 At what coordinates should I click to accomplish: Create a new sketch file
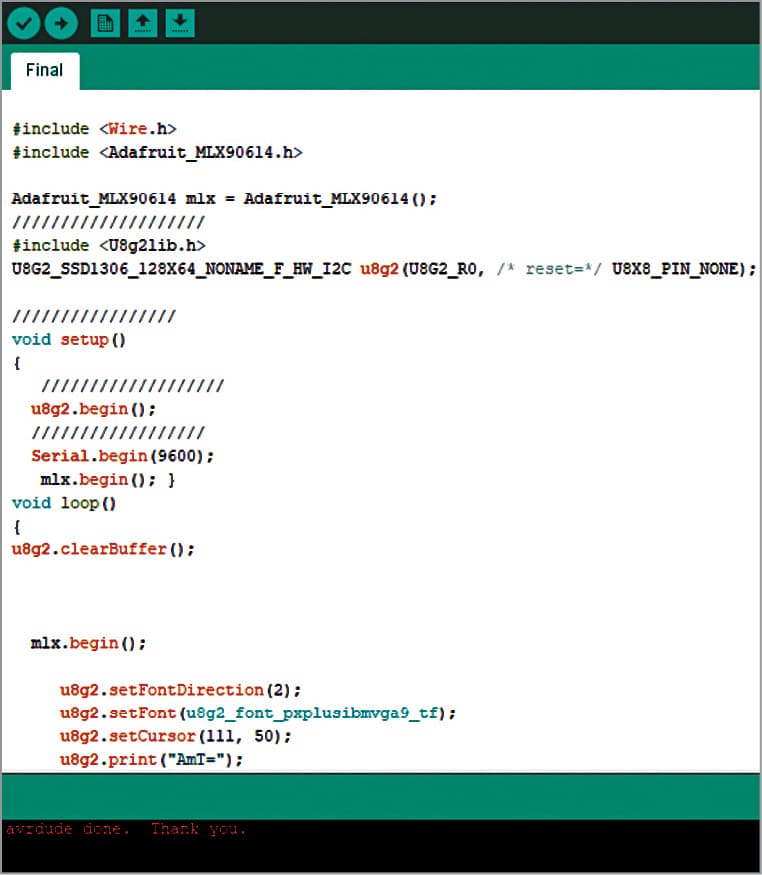[105, 22]
